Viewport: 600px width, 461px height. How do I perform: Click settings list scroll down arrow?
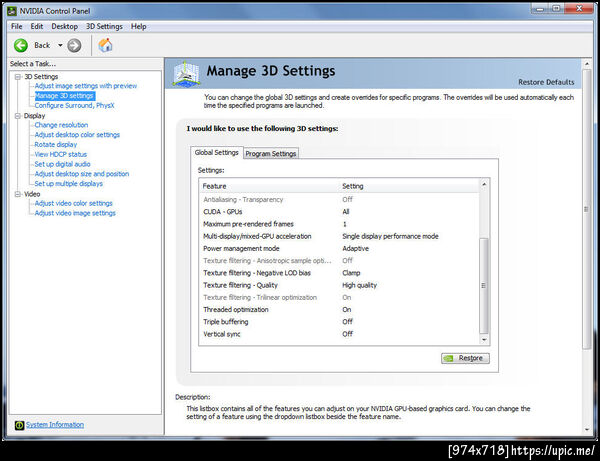[x=484, y=340]
